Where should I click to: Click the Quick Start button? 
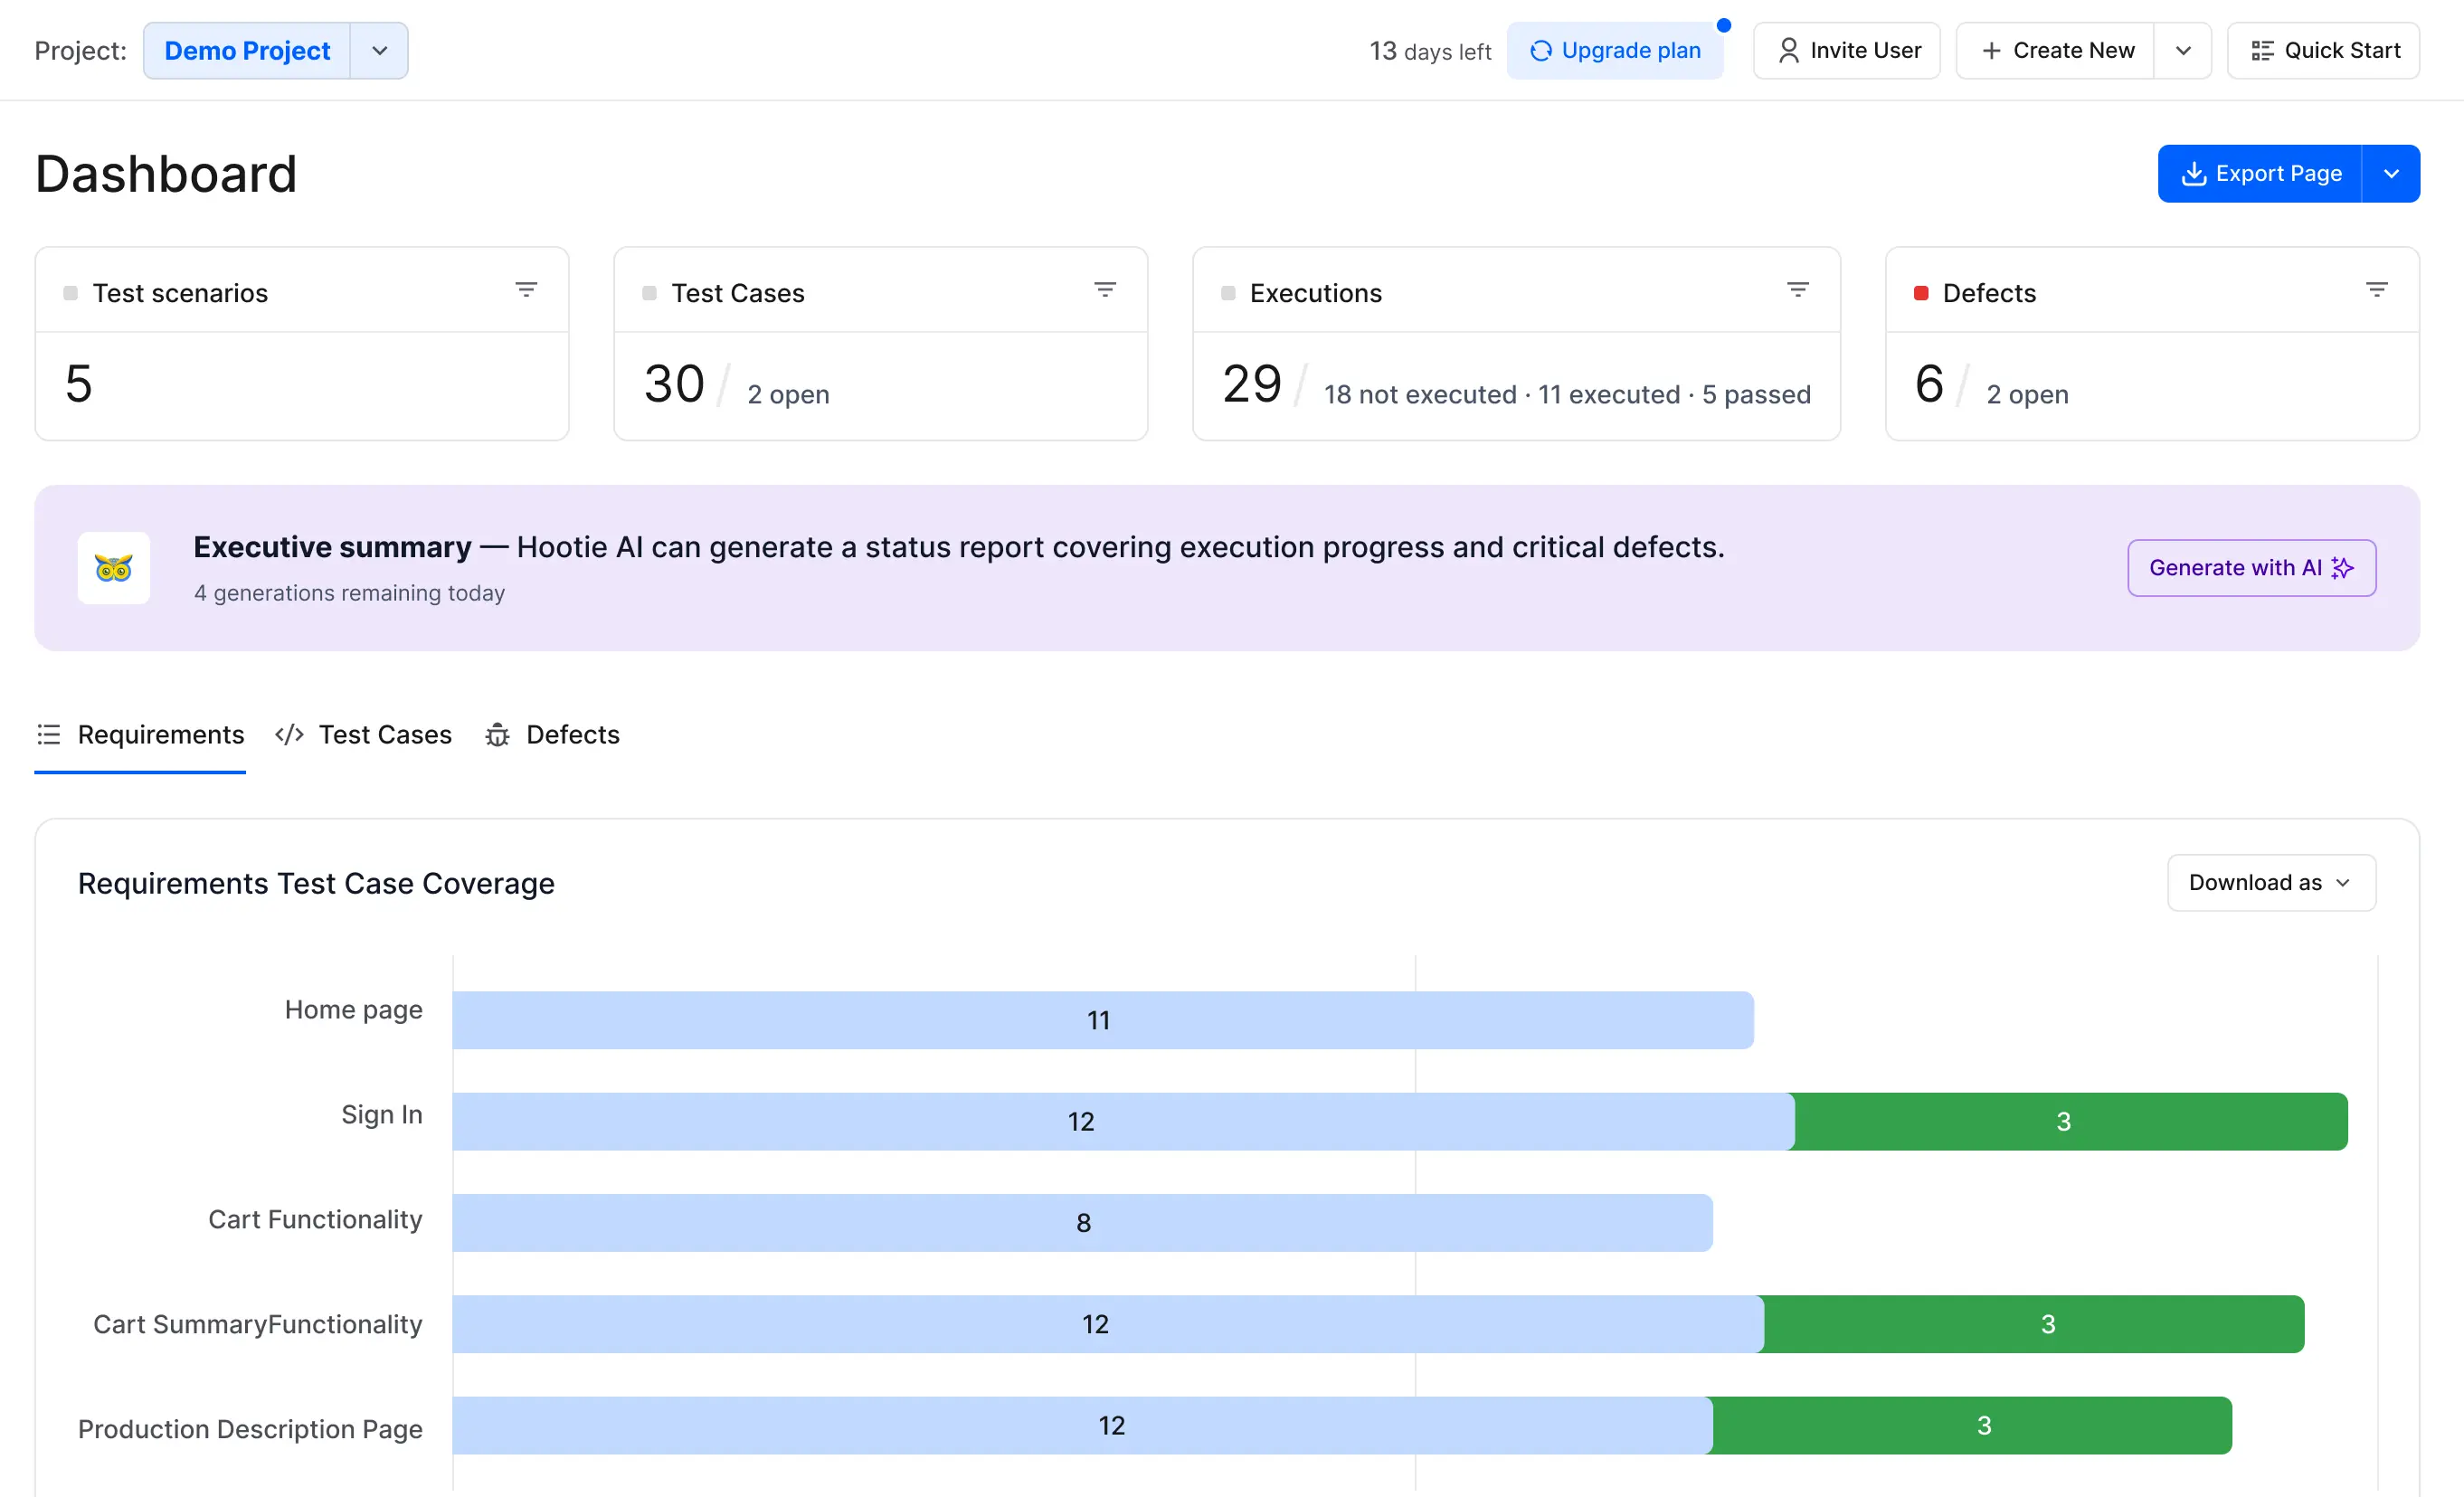coord(2322,51)
